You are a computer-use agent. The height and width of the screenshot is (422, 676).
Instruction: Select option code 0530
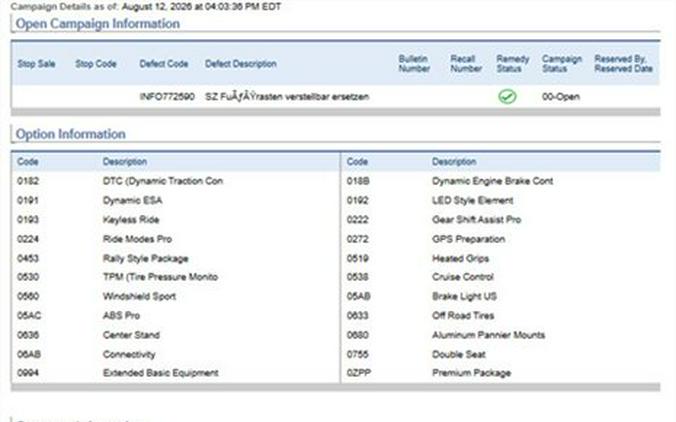click(x=28, y=277)
